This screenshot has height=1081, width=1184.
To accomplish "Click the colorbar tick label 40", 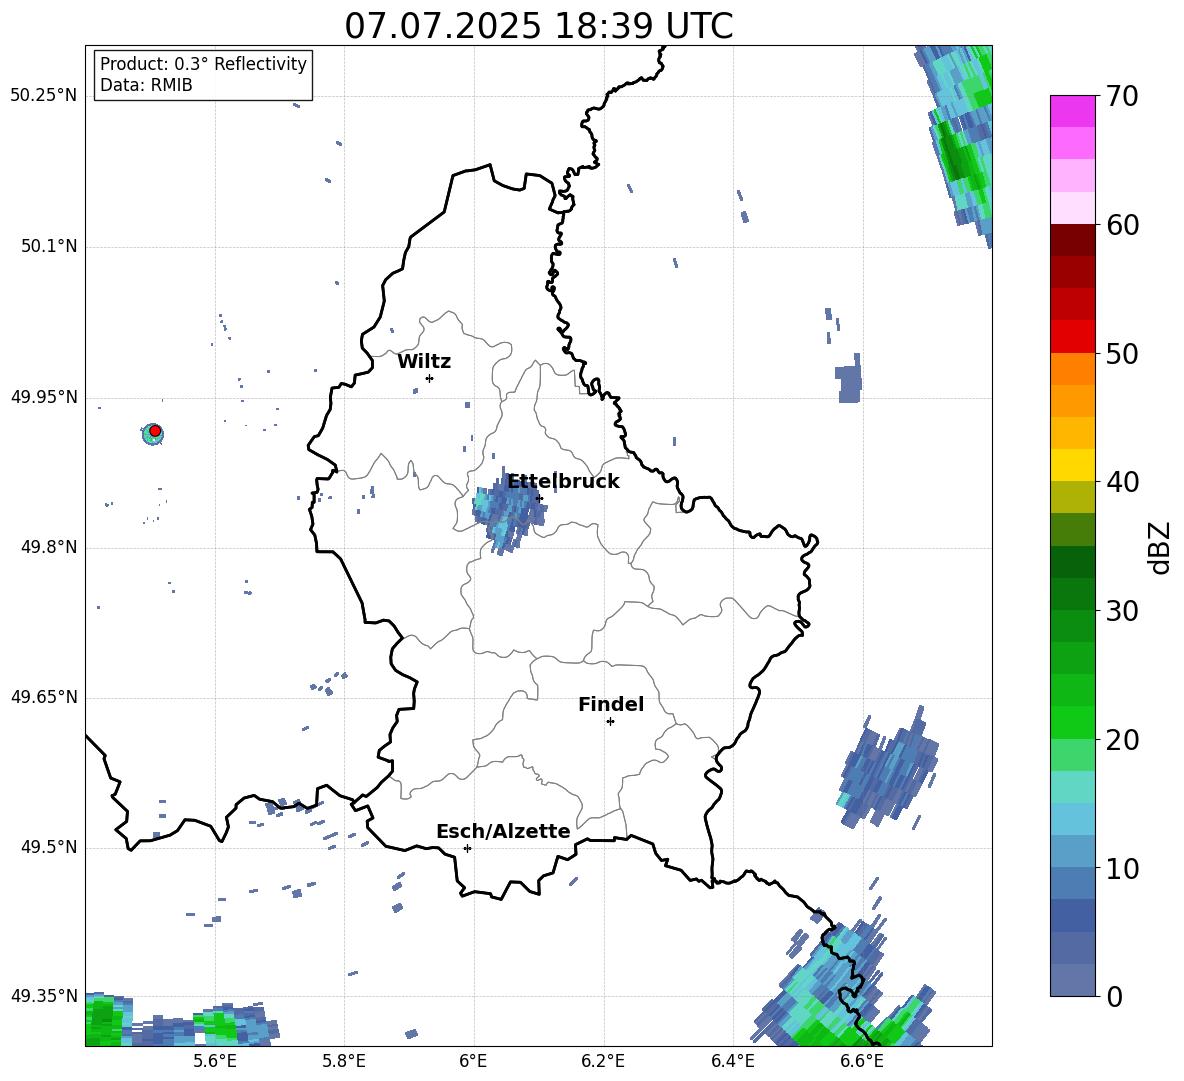I will 1122,482.
